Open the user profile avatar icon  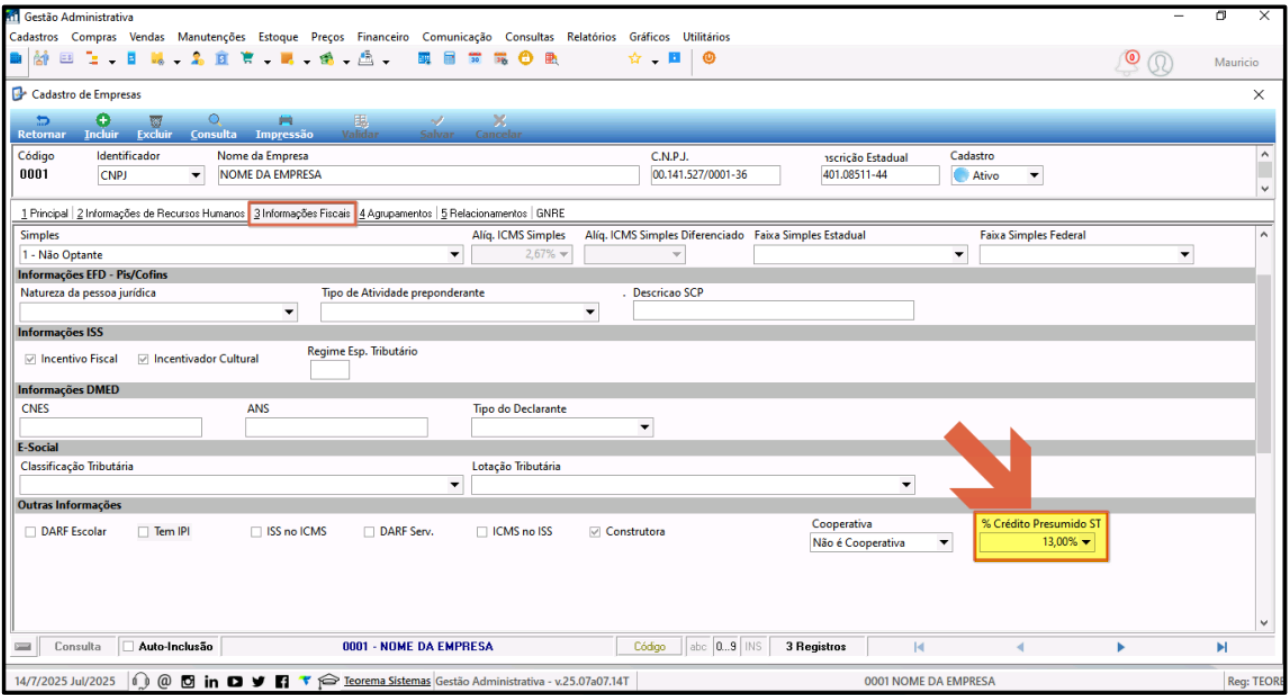coord(1160,62)
